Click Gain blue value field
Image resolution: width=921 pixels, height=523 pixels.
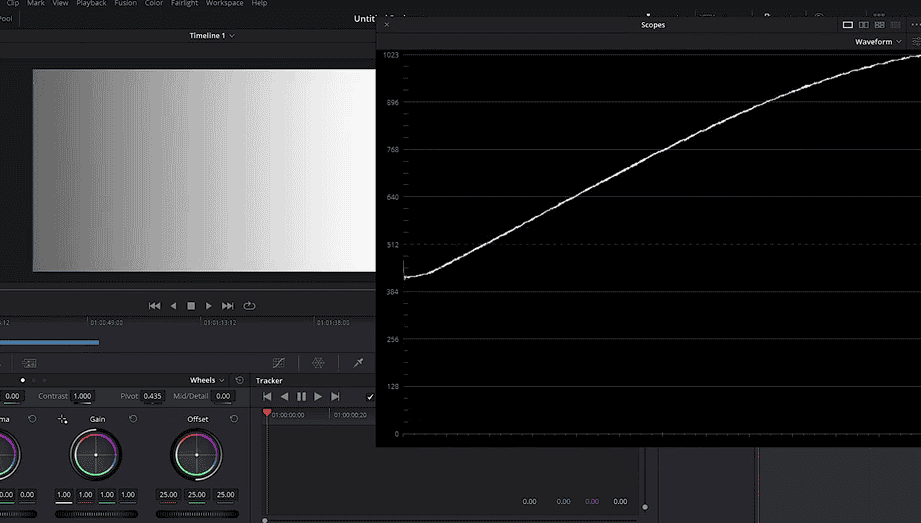point(128,495)
